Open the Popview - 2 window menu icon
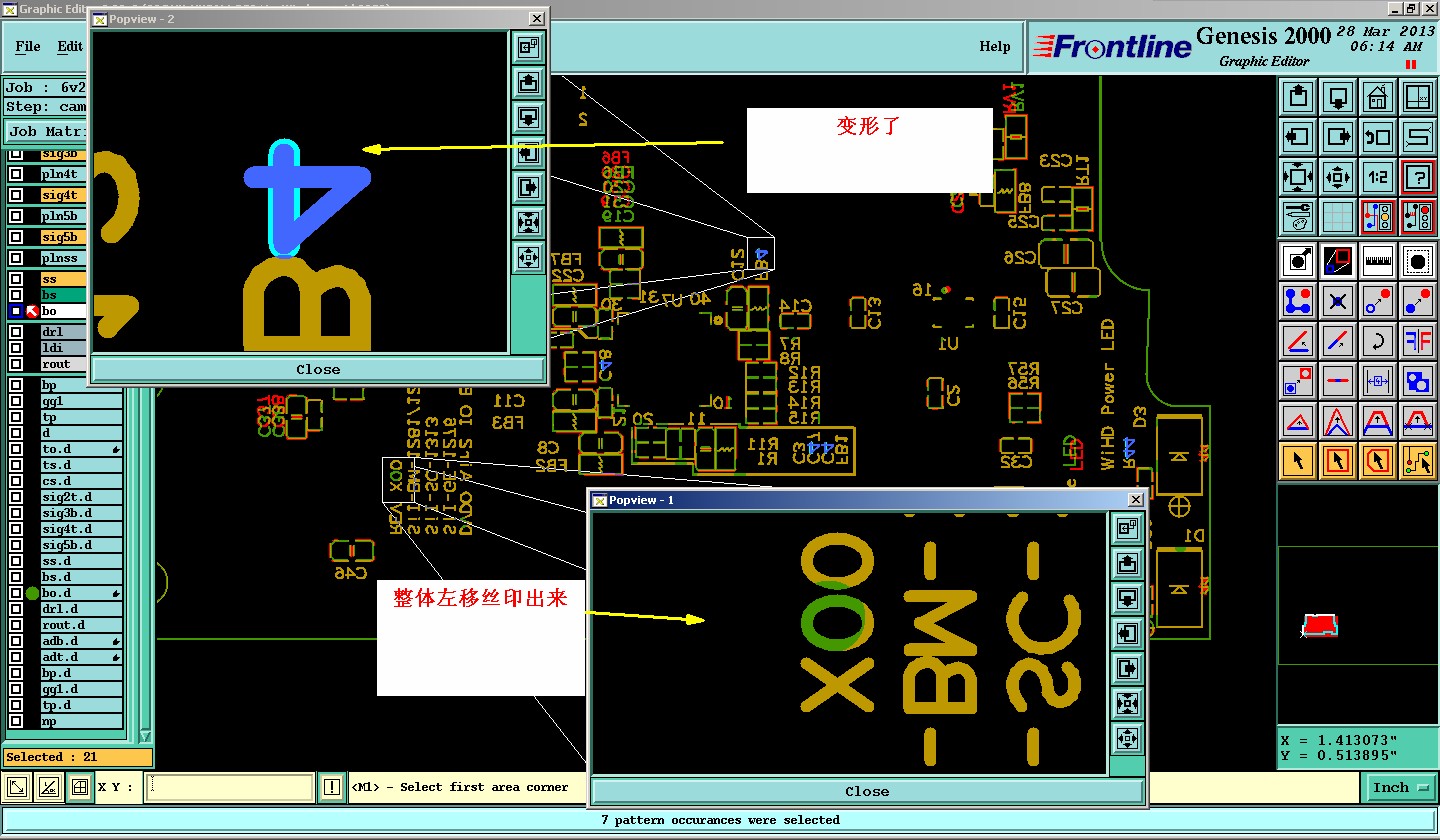This screenshot has width=1440, height=840. pos(99,19)
